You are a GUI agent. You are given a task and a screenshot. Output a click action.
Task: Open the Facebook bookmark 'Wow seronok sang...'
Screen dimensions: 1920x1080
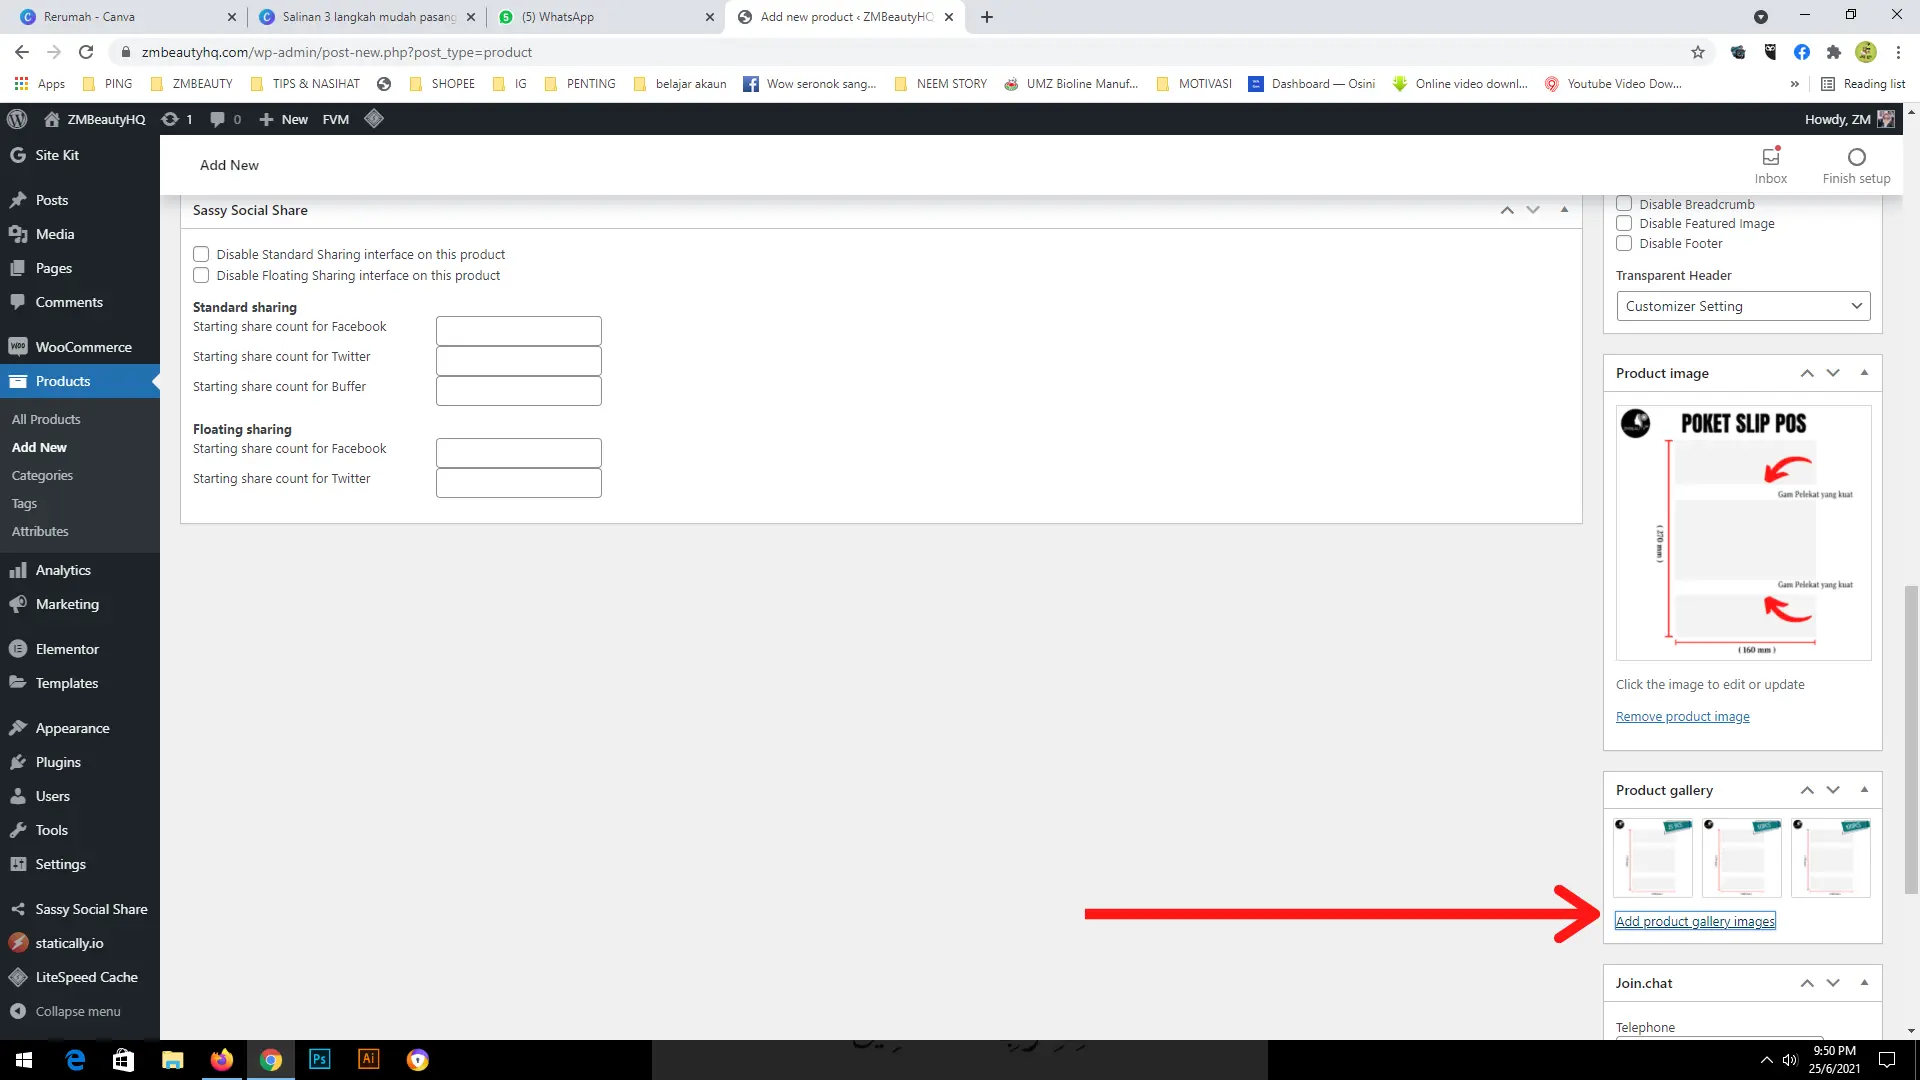[810, 84]
